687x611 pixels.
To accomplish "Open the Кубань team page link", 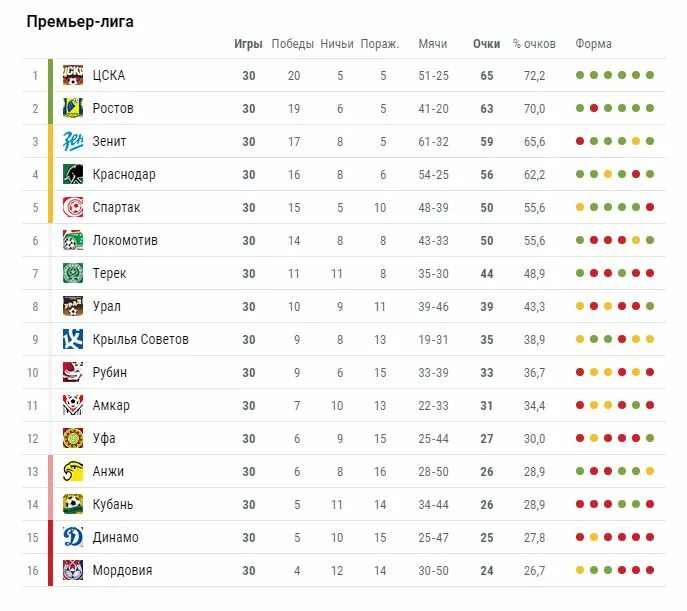I will (x=113, y=504).
